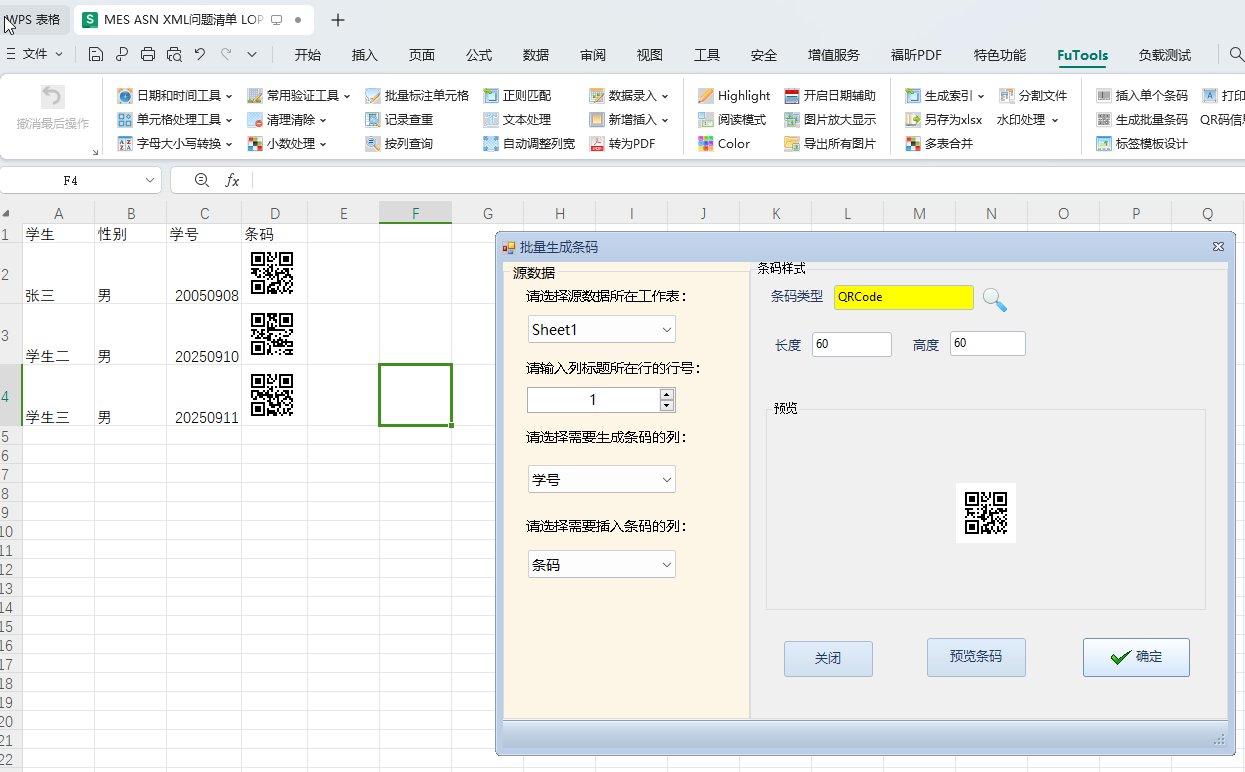
Task: Open 水印处理 menu
Action: (x=1028, y=120)
